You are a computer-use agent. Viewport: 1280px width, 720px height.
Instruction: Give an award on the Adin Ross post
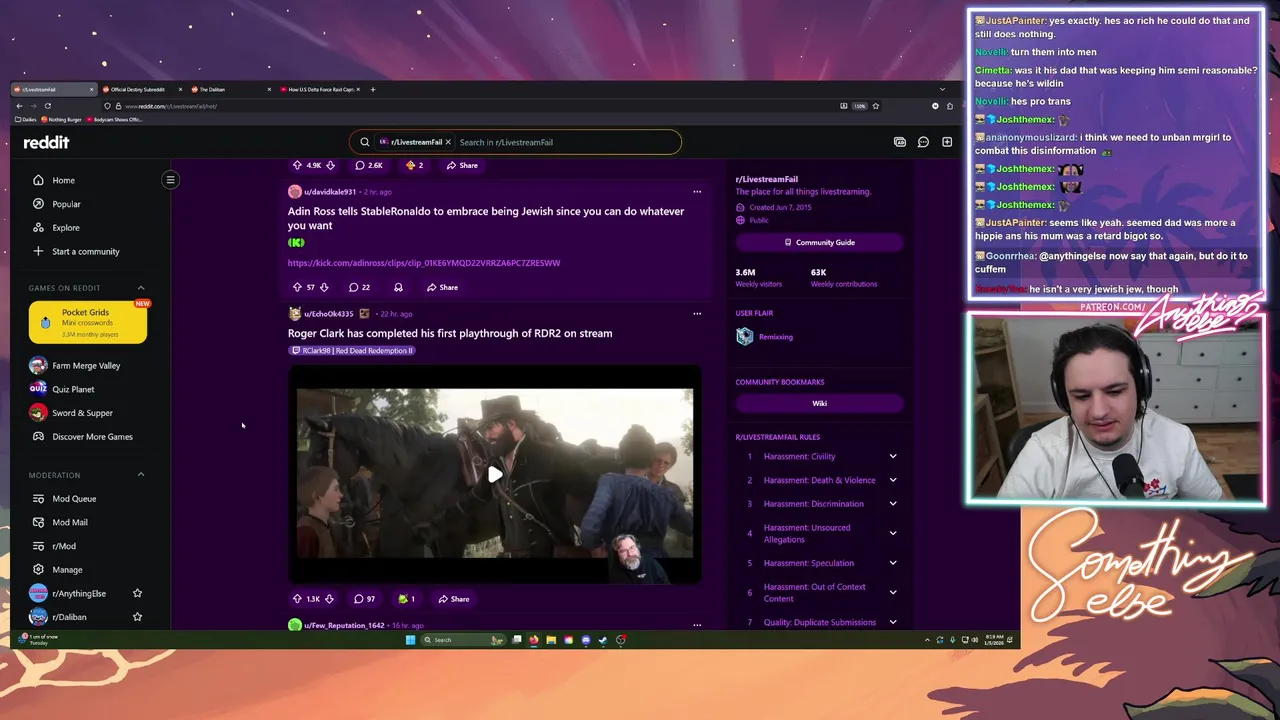[398, 287]
